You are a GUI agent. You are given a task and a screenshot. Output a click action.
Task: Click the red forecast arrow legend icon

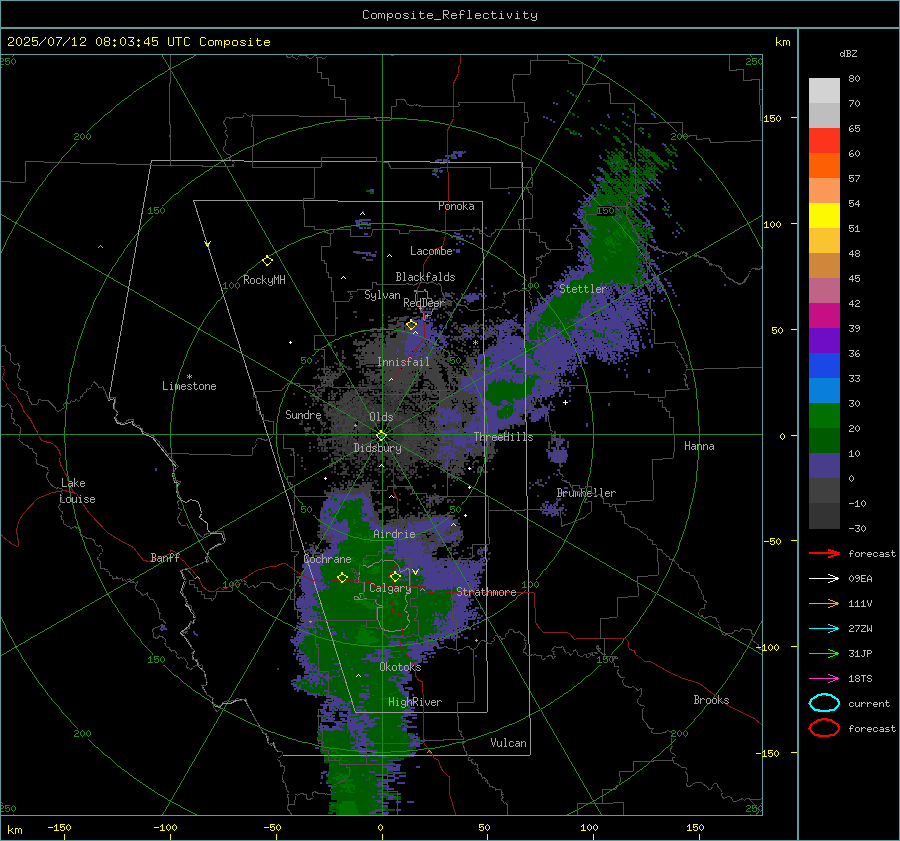click(824, 553)
